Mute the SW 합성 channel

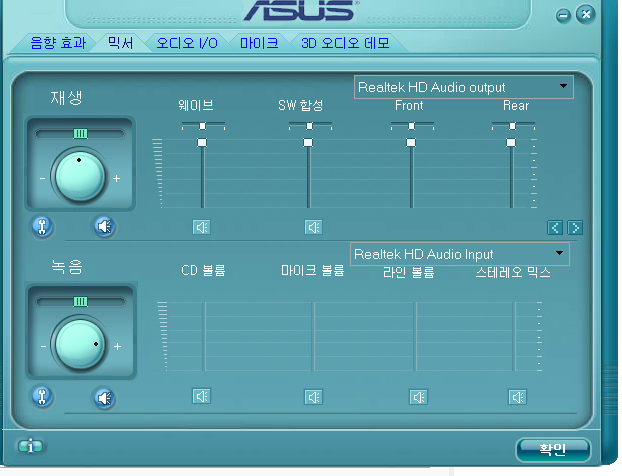(x=313, y=227)
